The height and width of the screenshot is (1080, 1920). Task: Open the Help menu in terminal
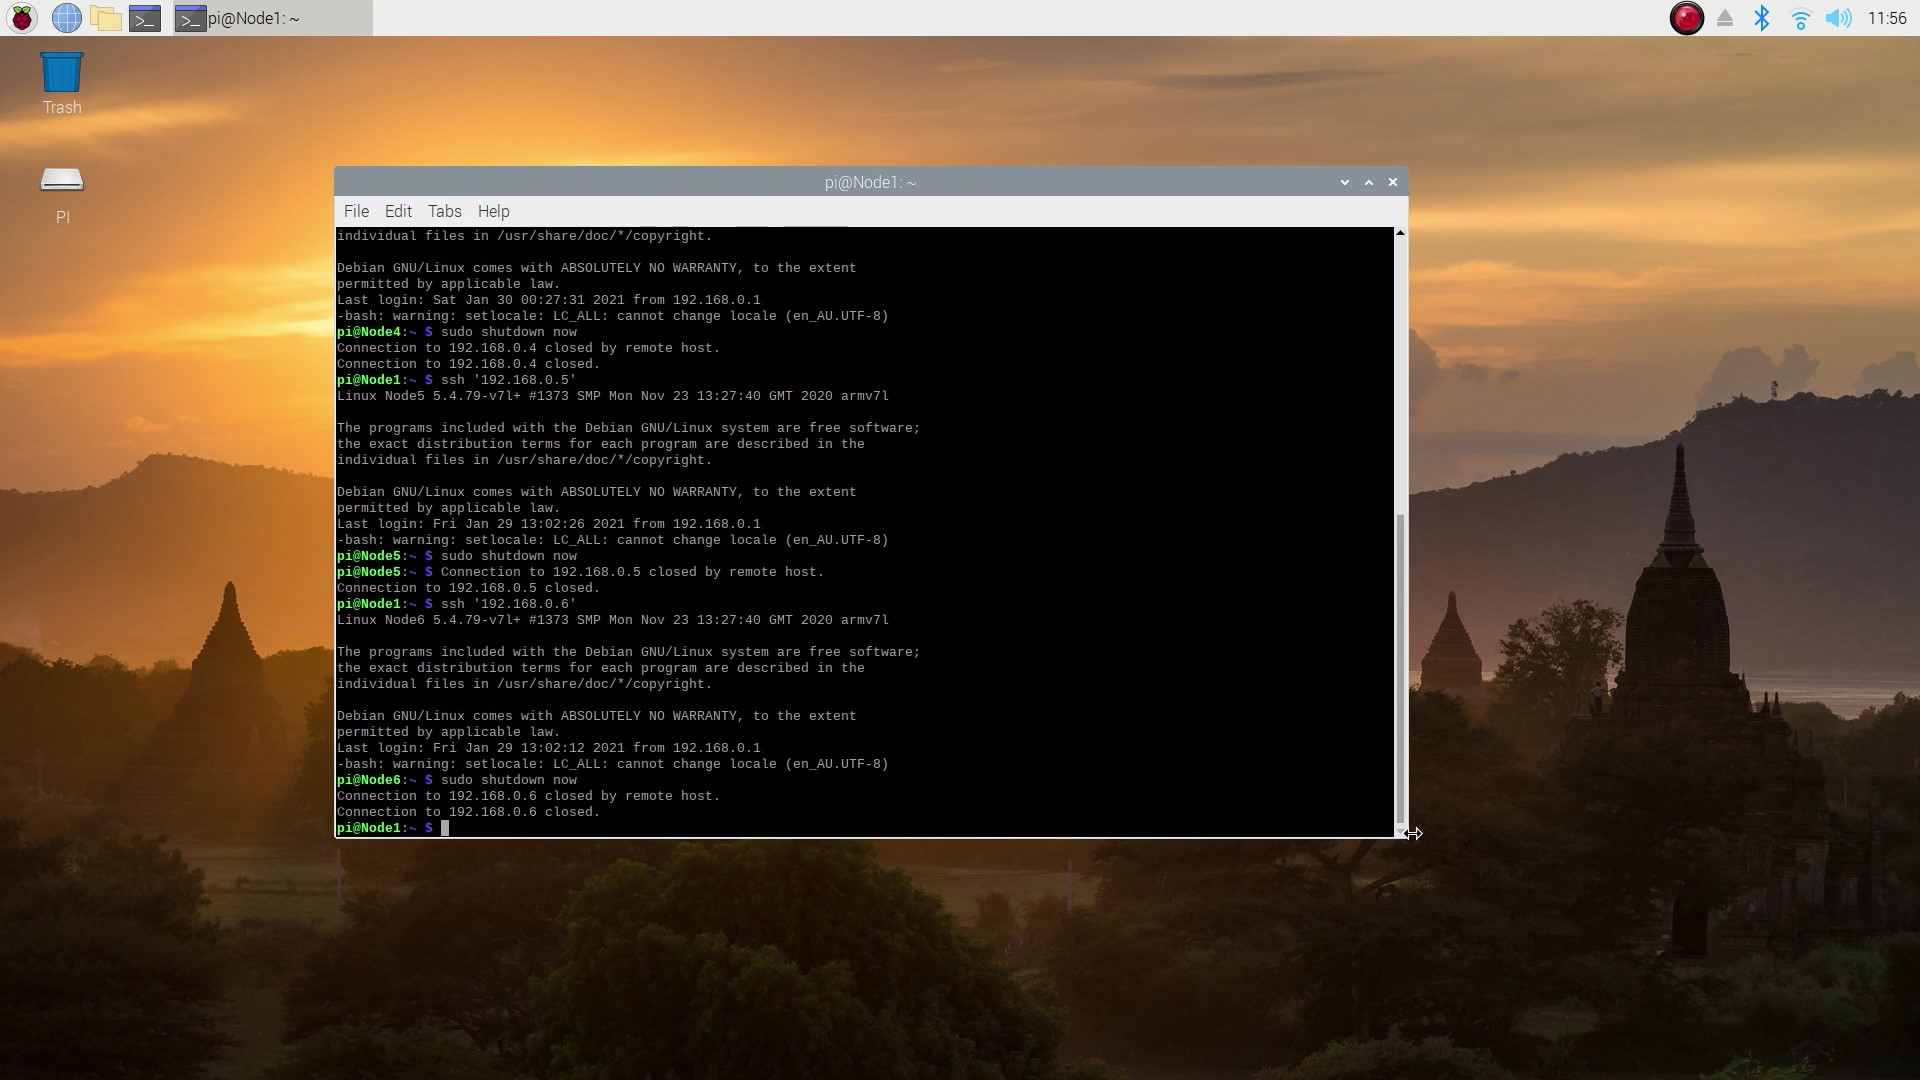[493, 211]
